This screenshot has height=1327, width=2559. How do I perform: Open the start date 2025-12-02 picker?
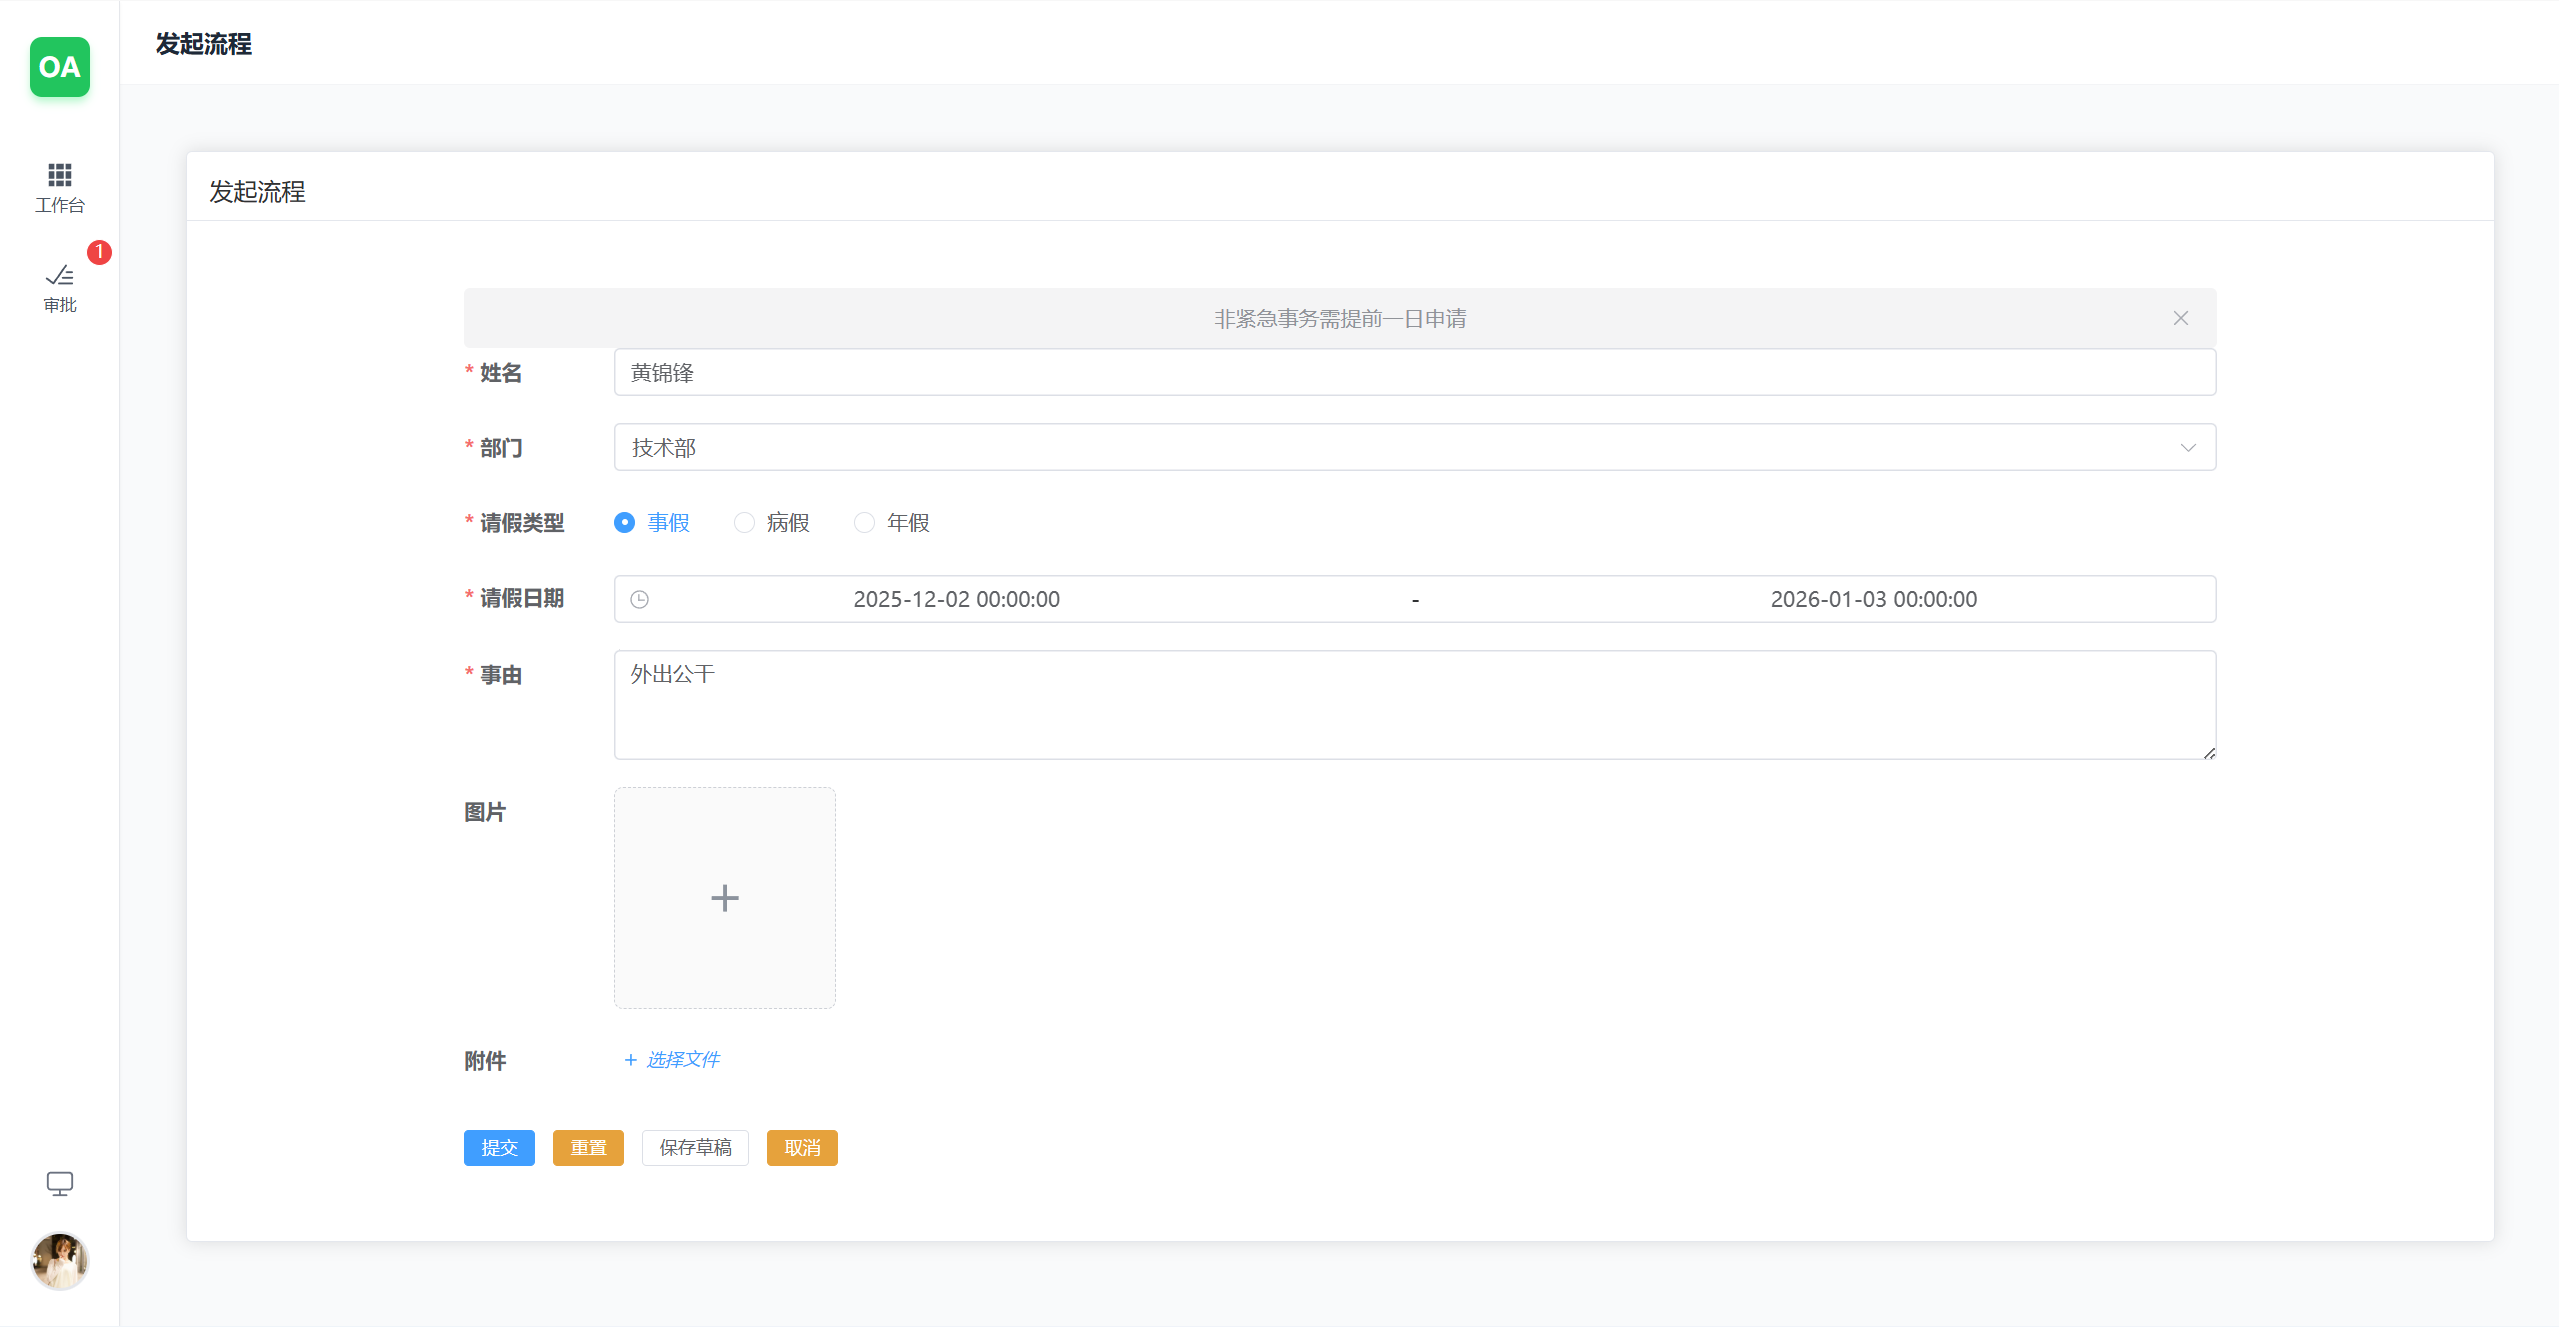click(956, 599)
